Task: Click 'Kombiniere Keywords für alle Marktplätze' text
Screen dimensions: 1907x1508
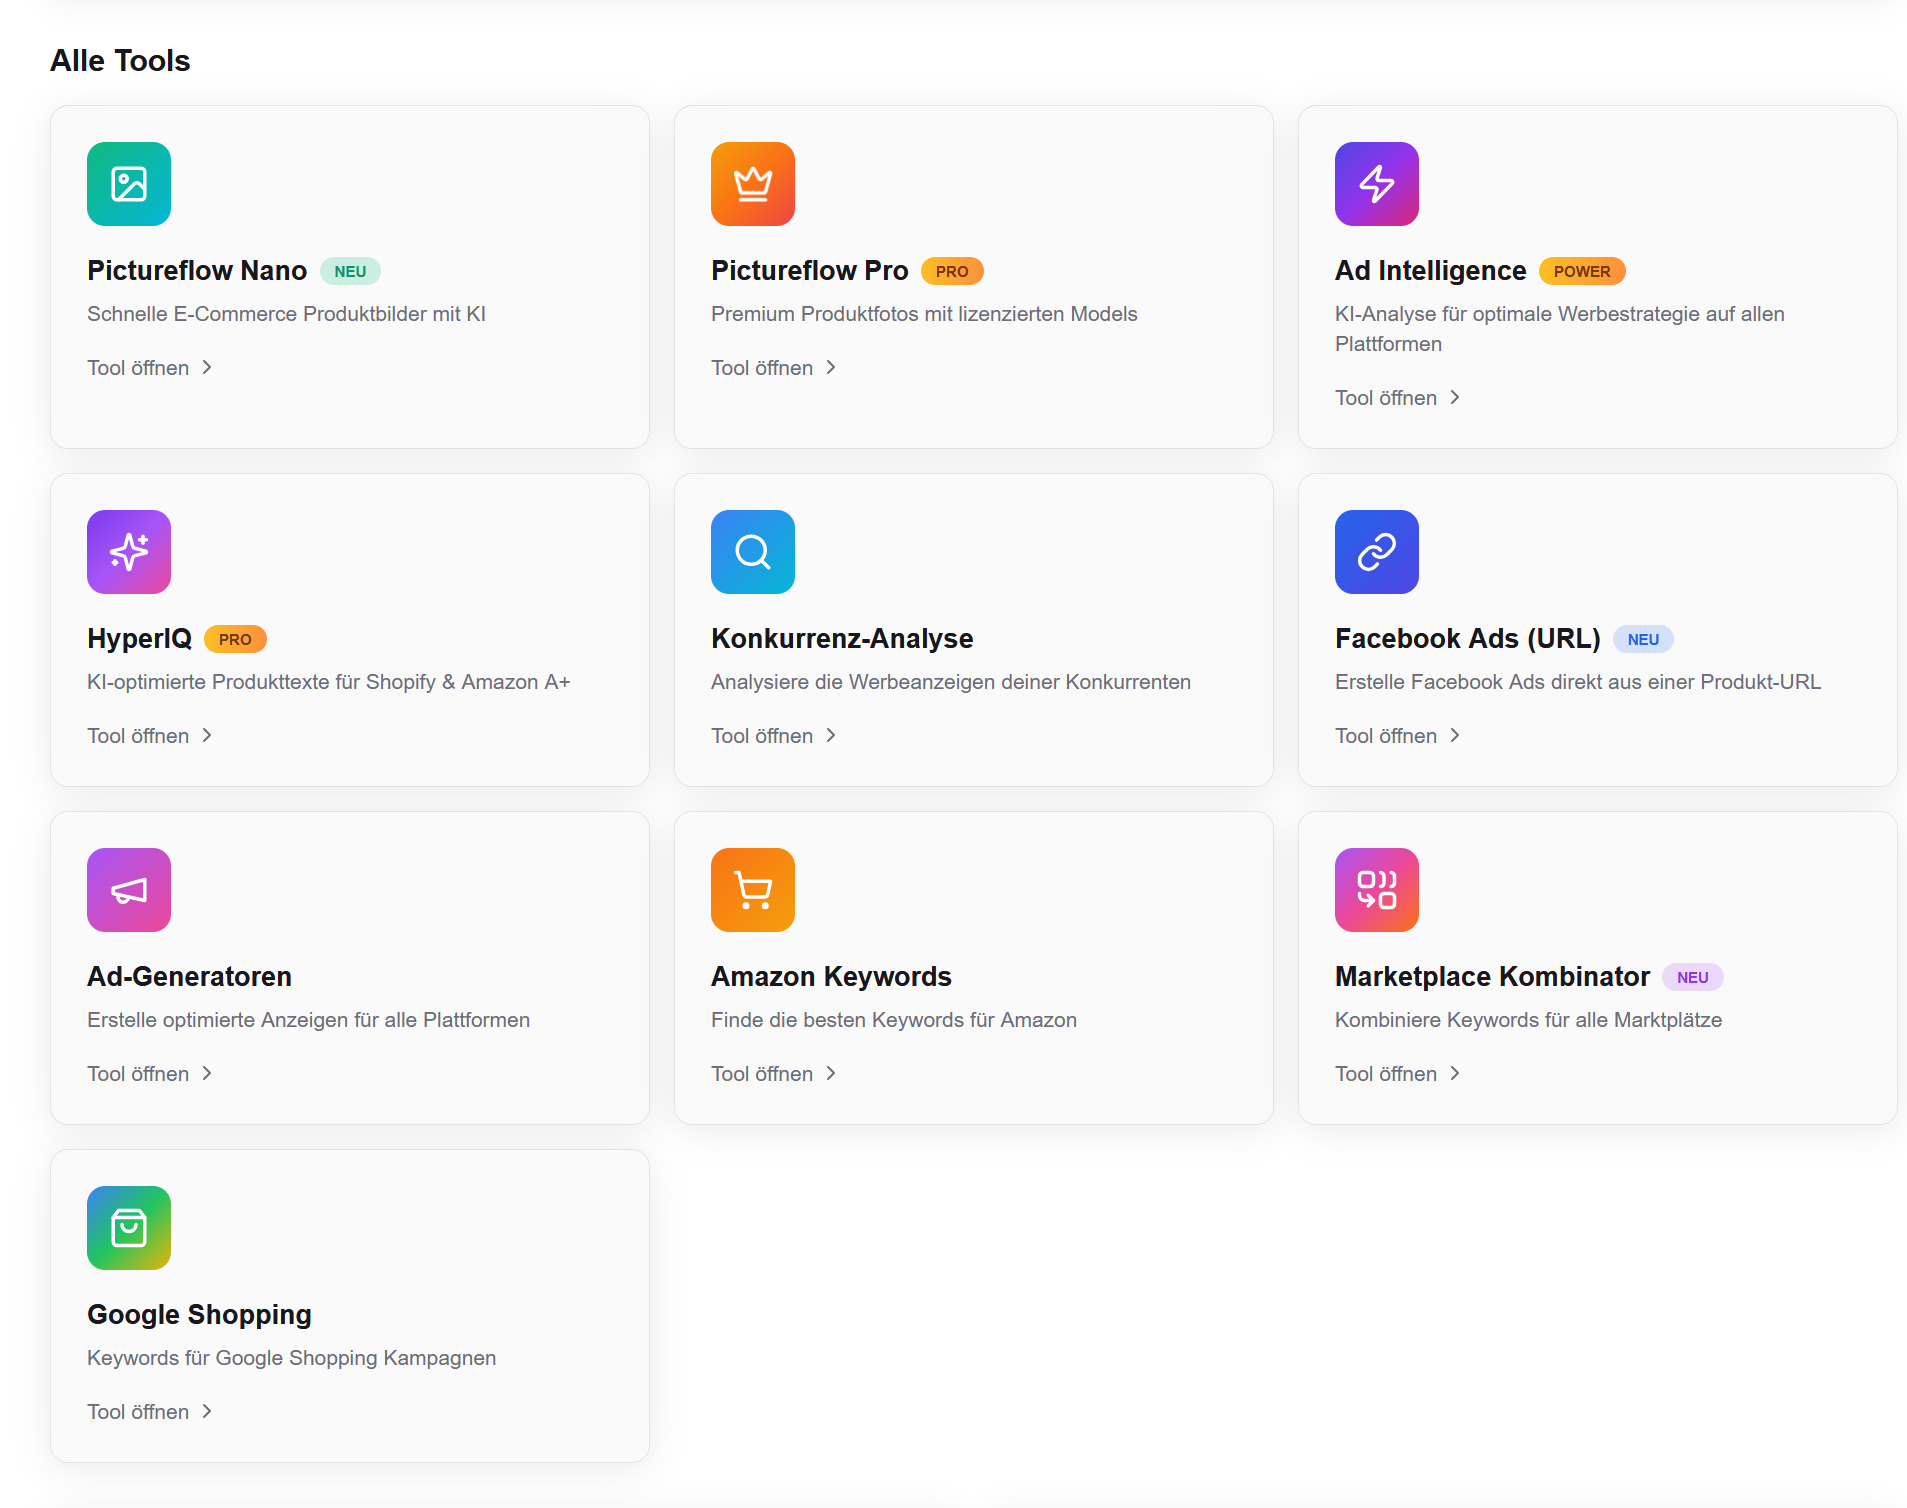Action: [1528, 1020]
